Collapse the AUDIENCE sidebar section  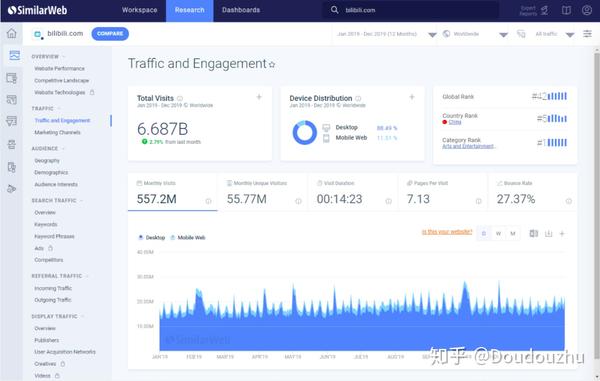(x=48, y=148)
